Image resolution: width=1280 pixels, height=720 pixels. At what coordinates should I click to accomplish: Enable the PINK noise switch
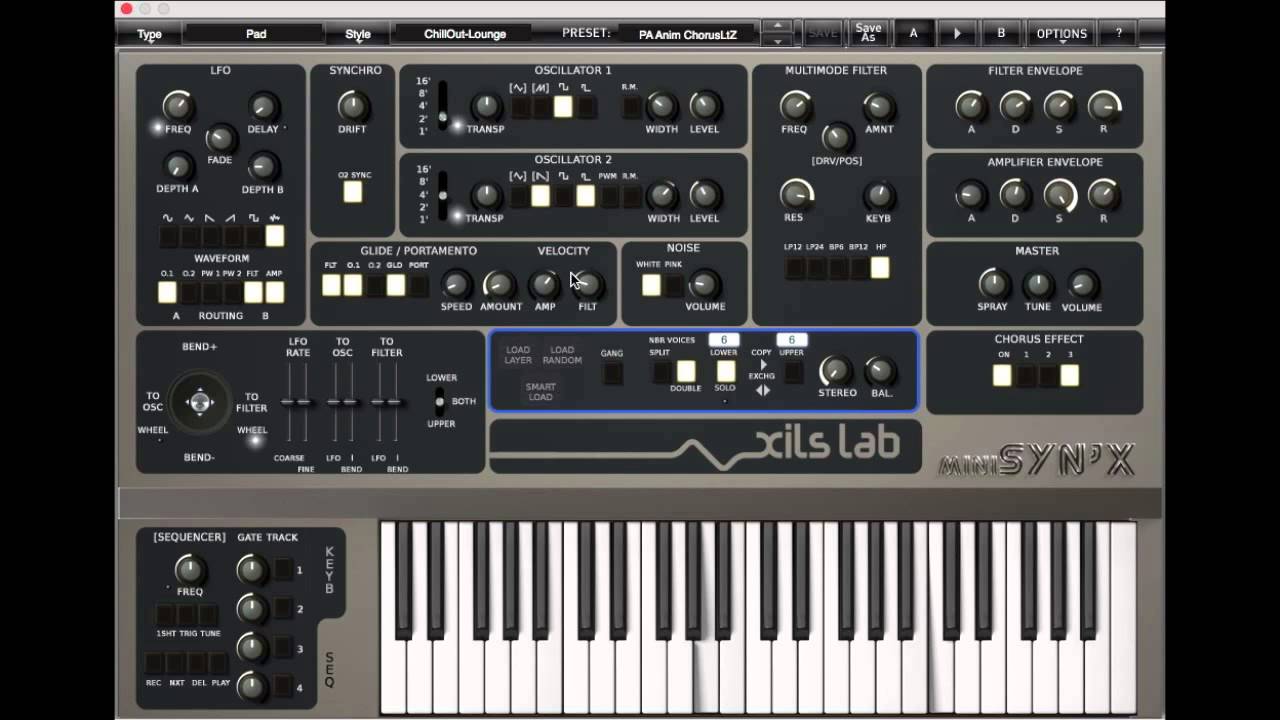[674, 285]
